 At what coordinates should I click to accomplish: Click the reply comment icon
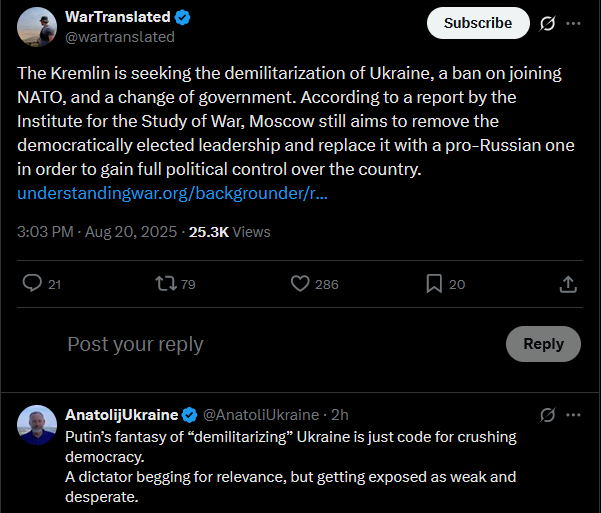click(33, 284)
